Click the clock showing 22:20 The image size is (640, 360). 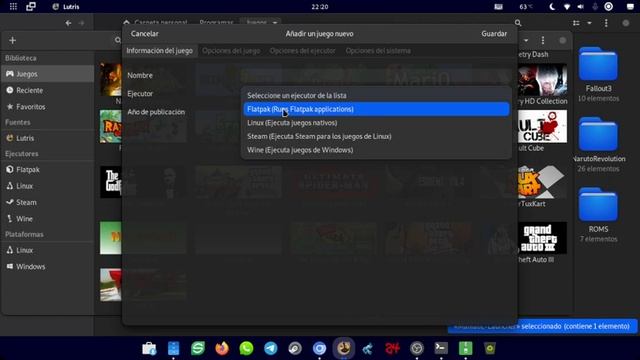tap(320, 7)
